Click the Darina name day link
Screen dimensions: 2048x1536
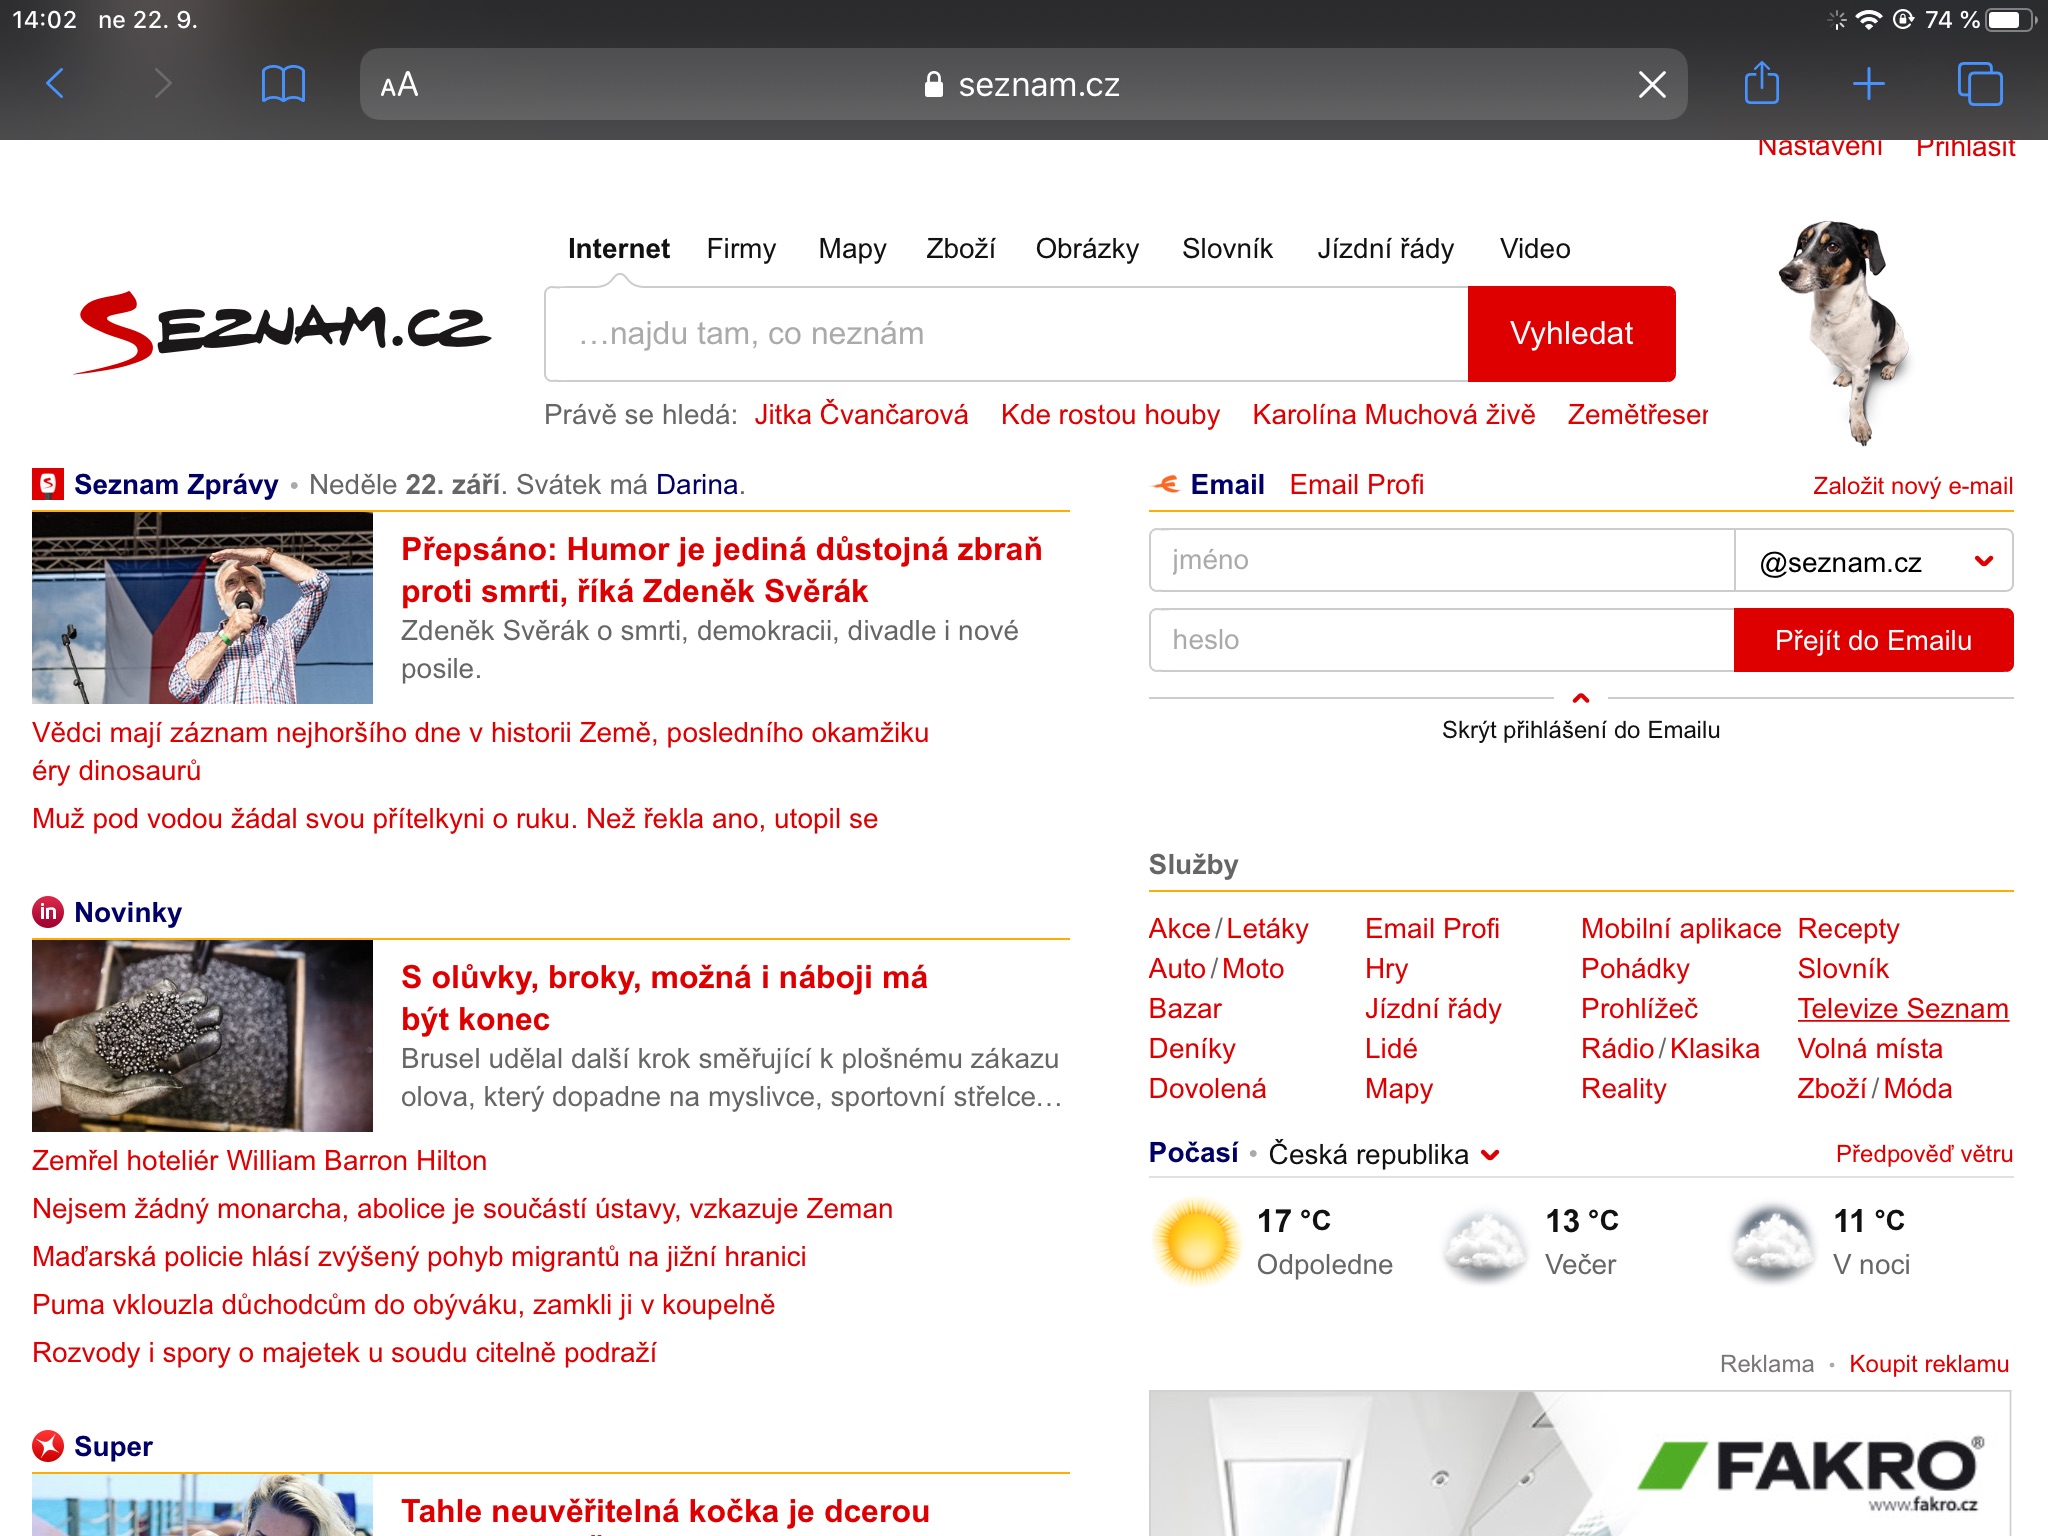point(697,485)
